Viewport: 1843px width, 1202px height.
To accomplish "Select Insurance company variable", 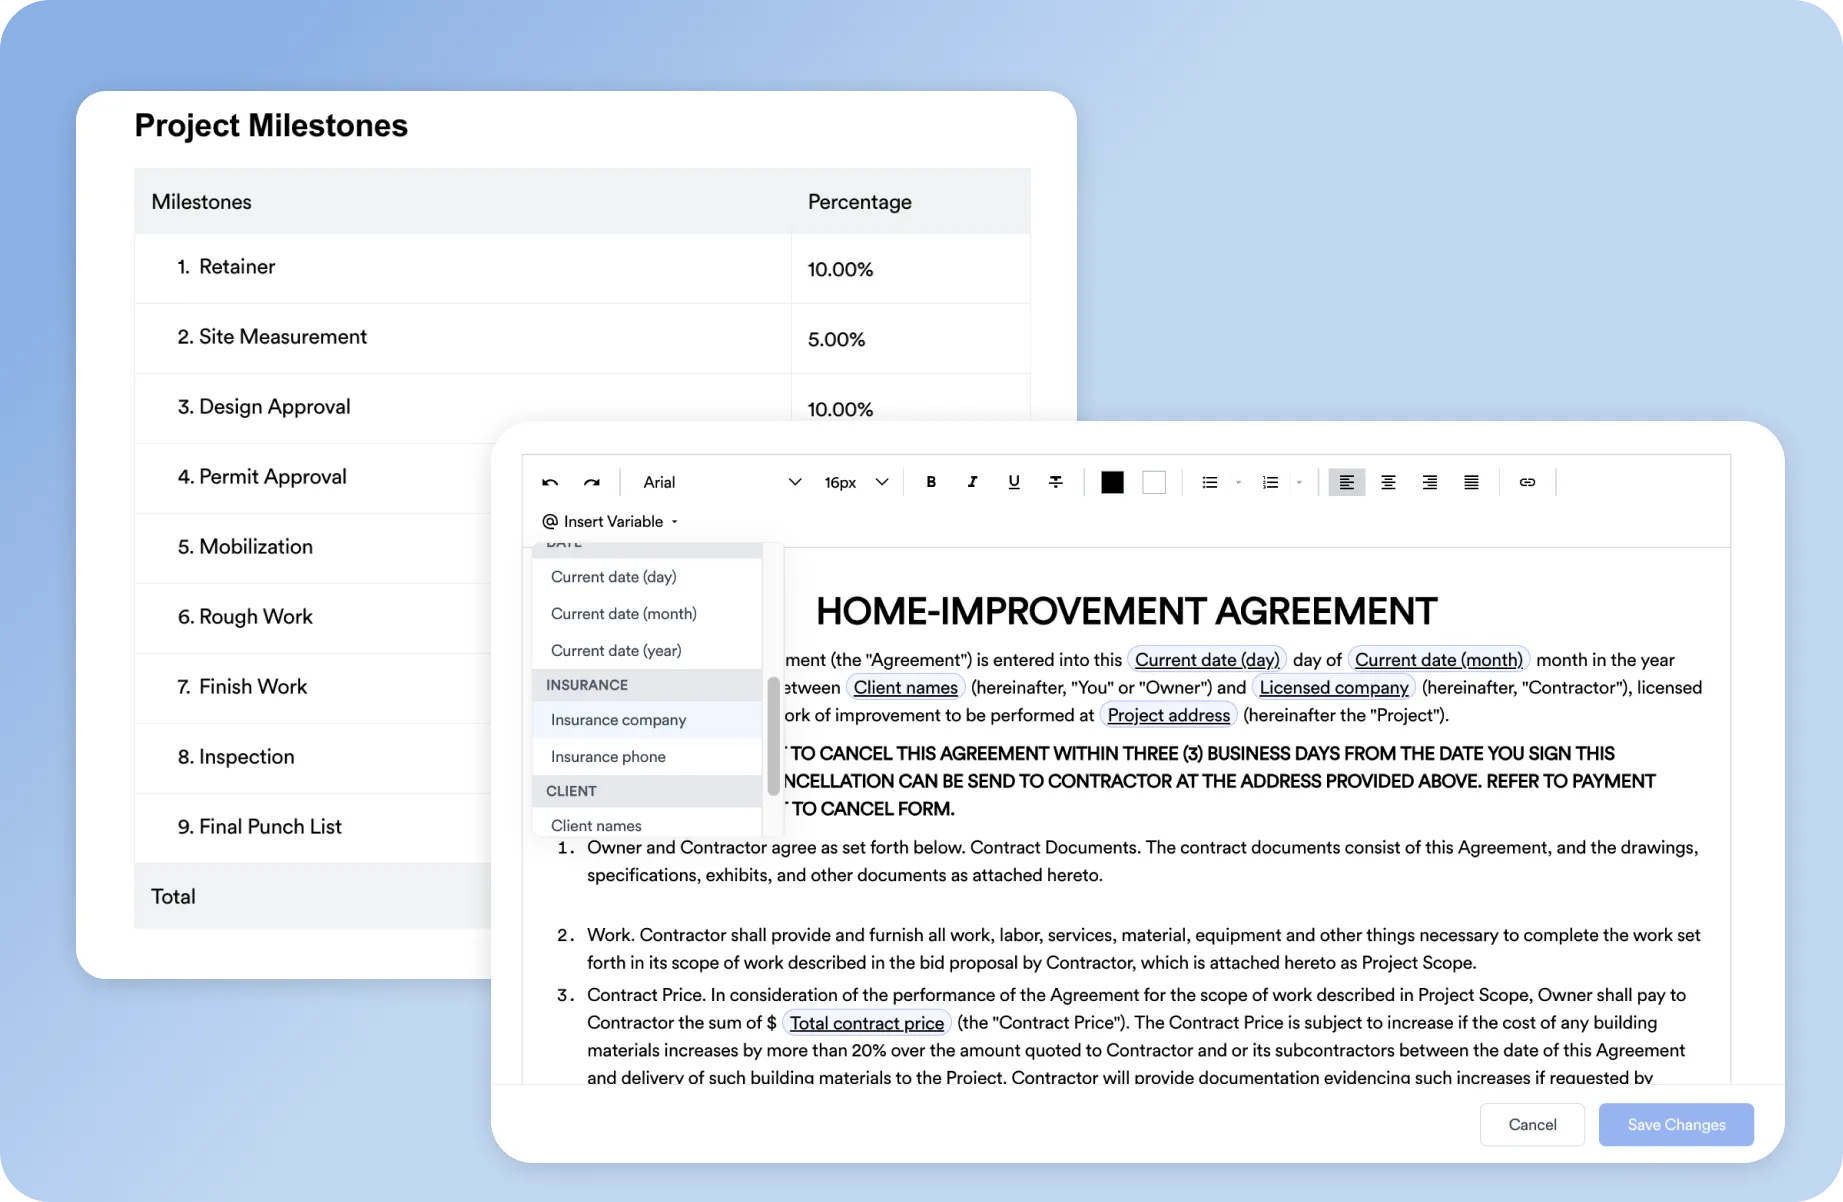I will pos(647,720).
